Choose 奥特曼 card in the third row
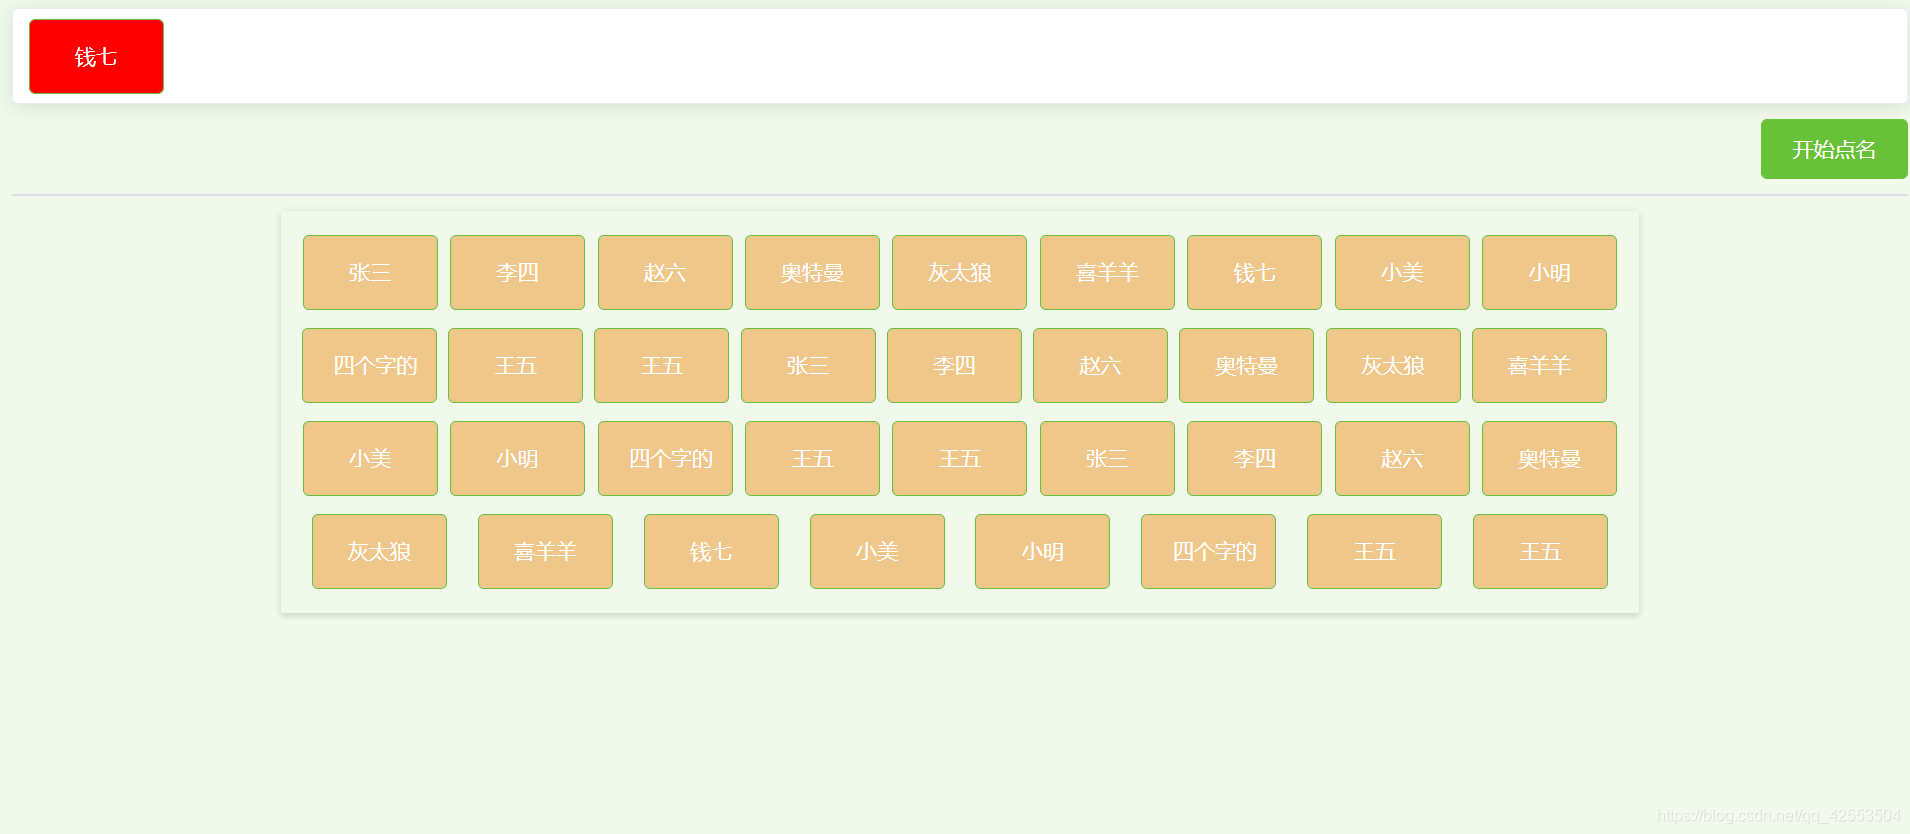1910x834 pixels. coord(1549,458)
